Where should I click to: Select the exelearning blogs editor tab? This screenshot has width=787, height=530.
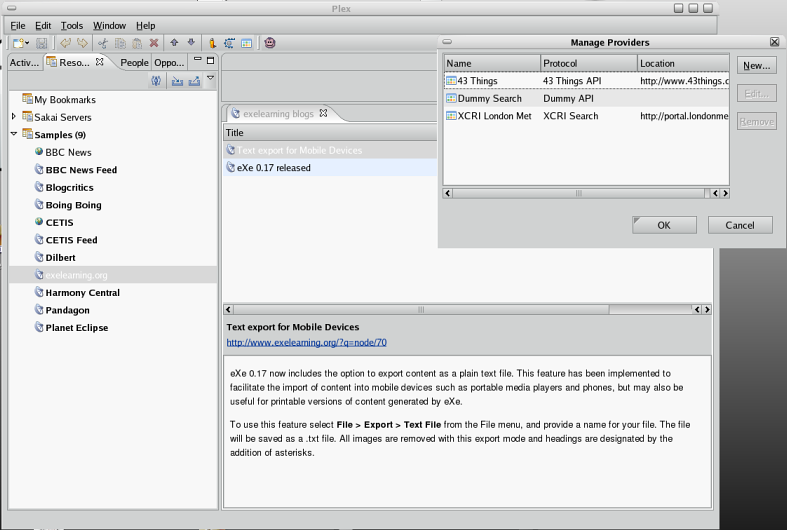coord(278,114)
